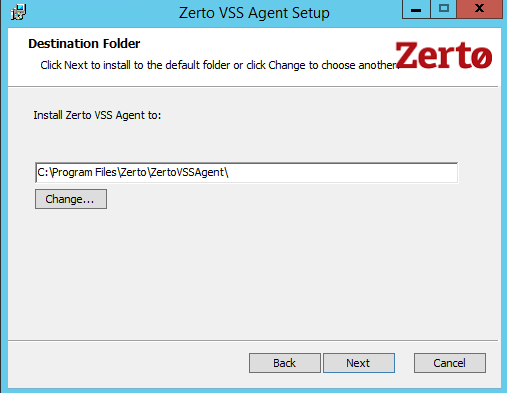507x393 pixels.
Task: Go Back to the previous setup step
Action: [x=285, y=363]
